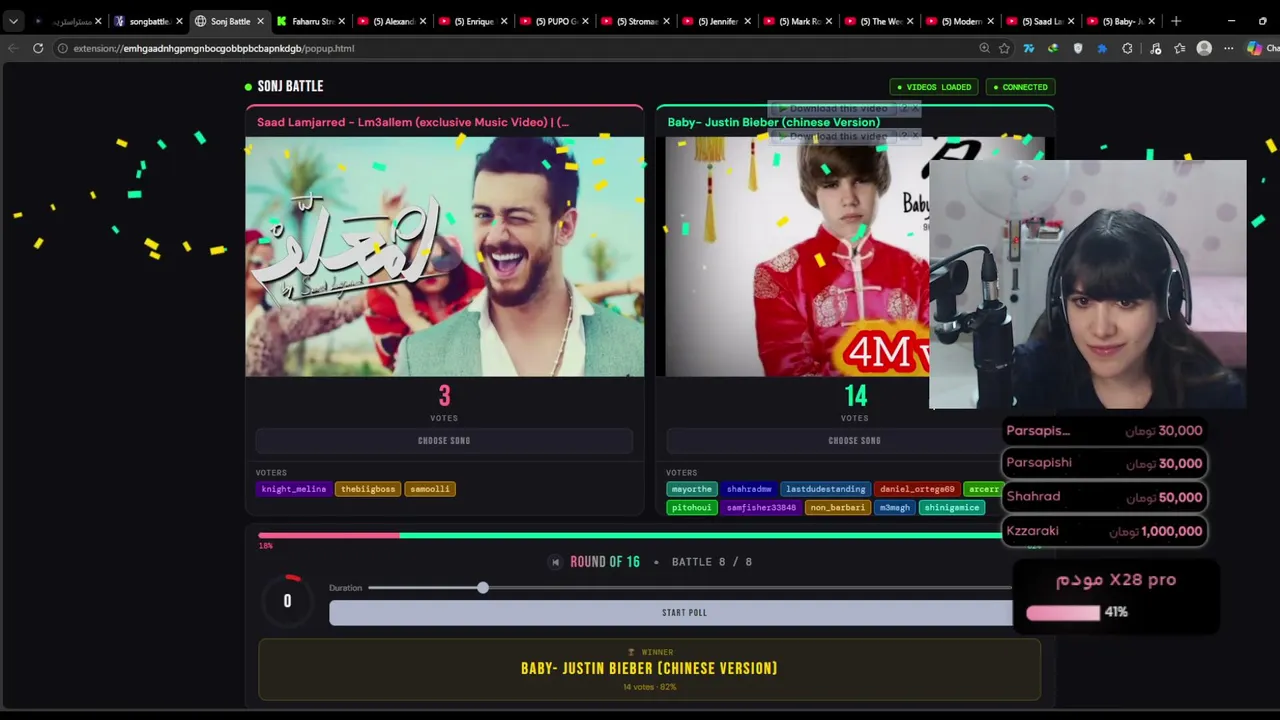Click the Connected status badge
The image size is (1280, 720).
[x=1020, y=87]
